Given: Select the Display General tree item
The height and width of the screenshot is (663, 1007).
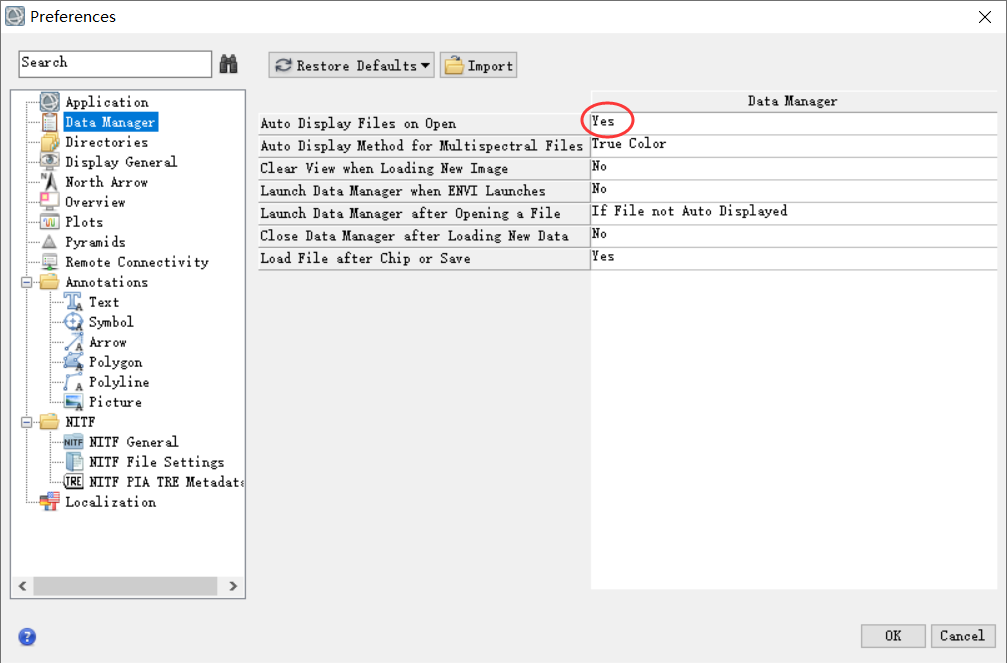Looking at the screenshot, I should (x=121, y=162).
